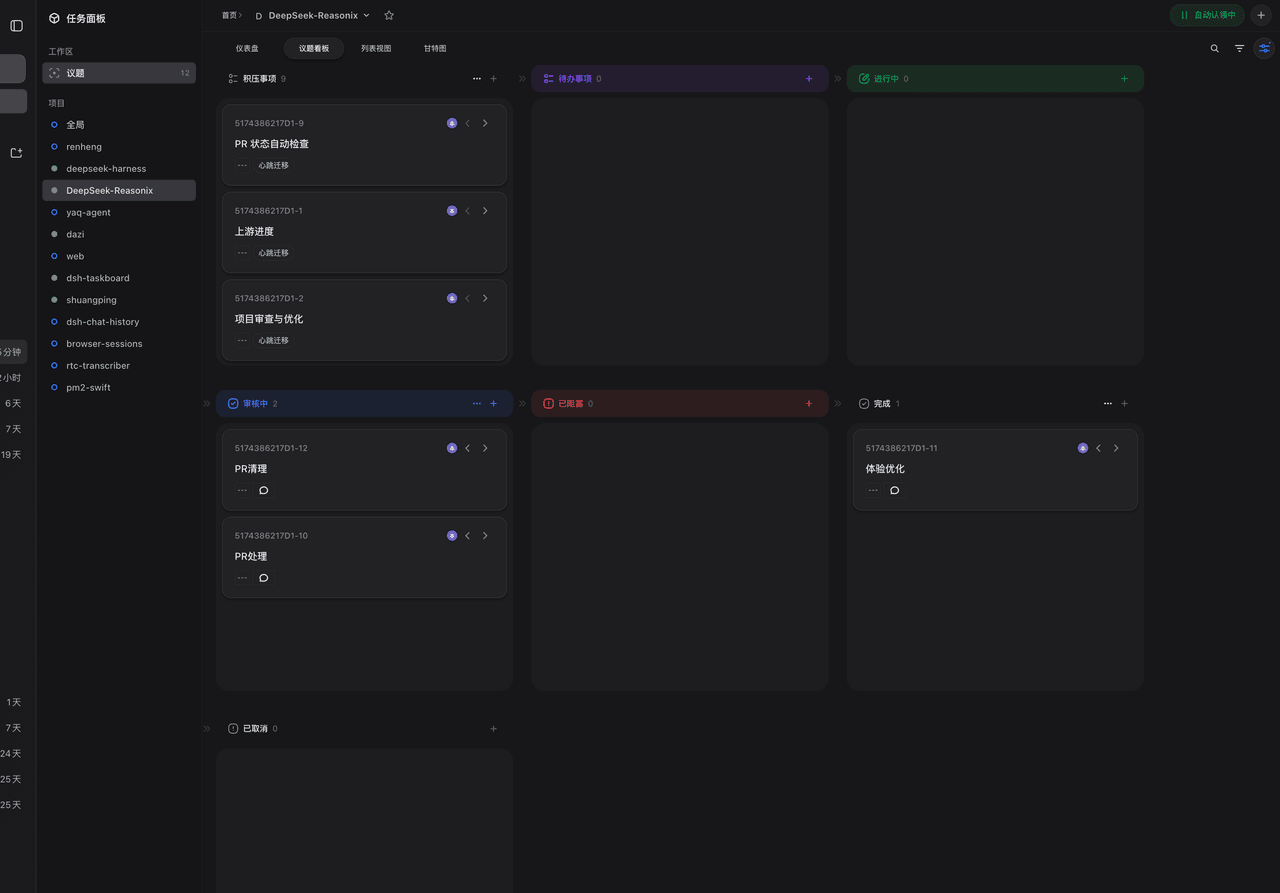This screenshot has height=893, width=1280.
Task: Add an issue to the 已阻塞 column
Action: click(x=809, y=404)
